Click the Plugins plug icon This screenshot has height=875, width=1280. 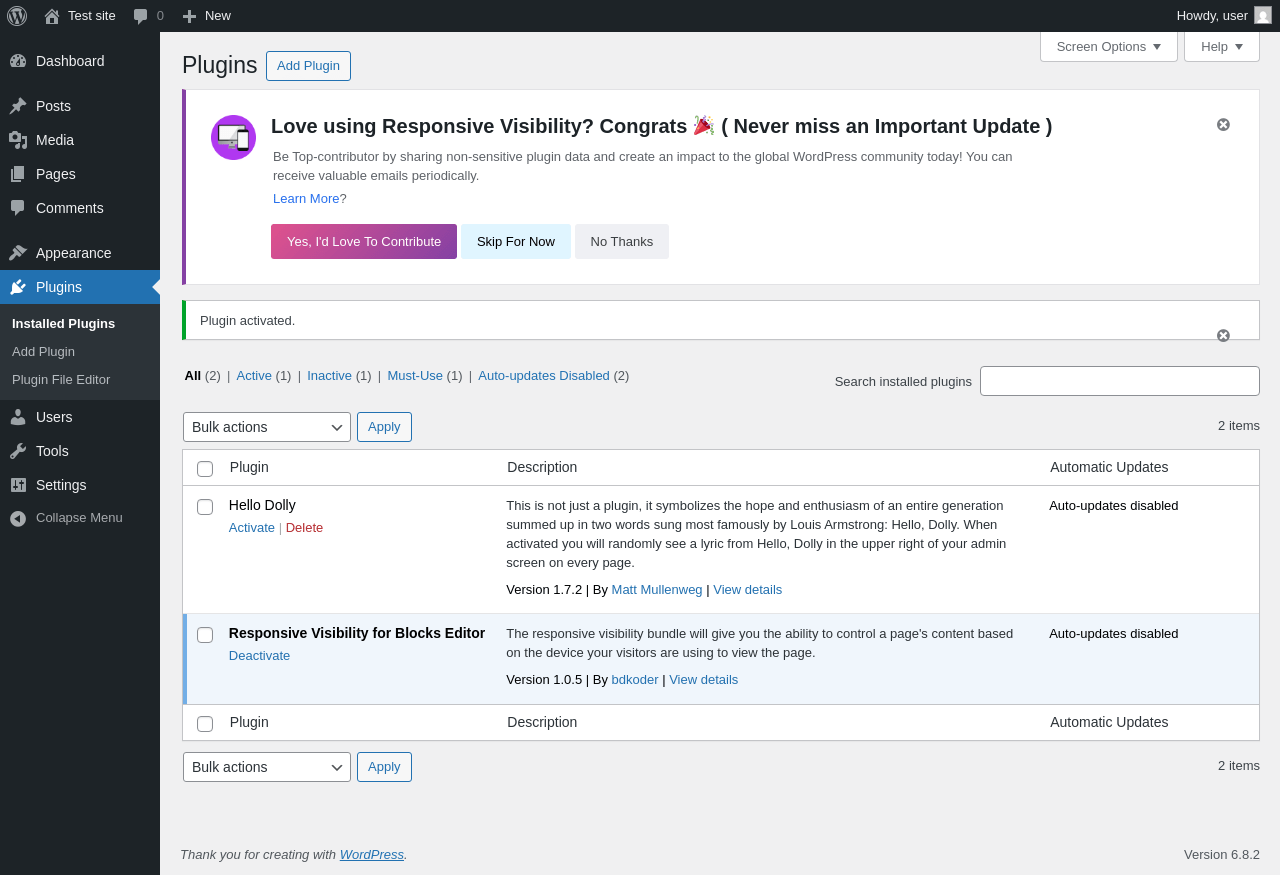[18, 287]
